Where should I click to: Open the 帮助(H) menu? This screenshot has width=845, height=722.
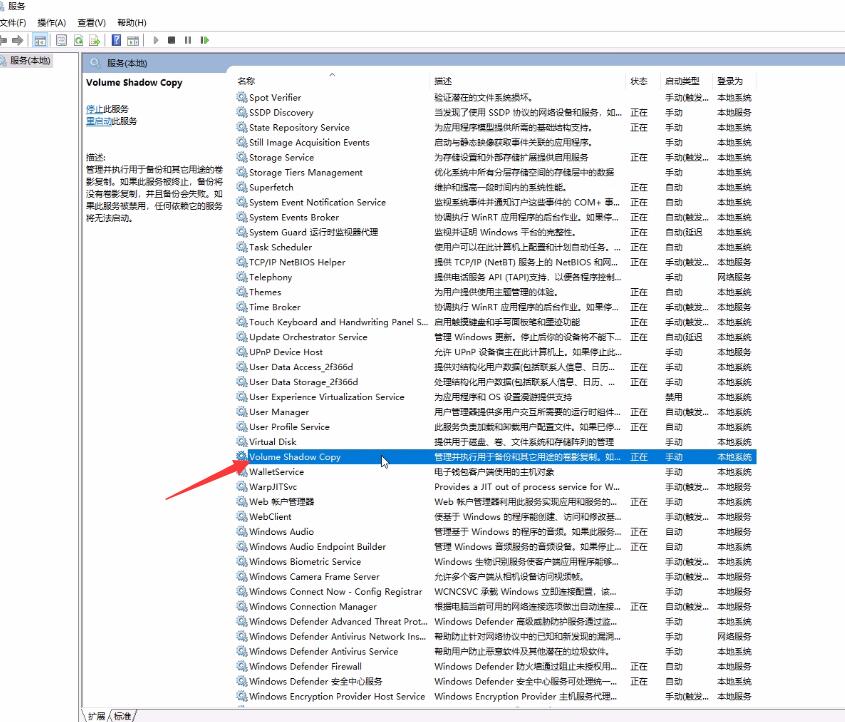[131, 23]
